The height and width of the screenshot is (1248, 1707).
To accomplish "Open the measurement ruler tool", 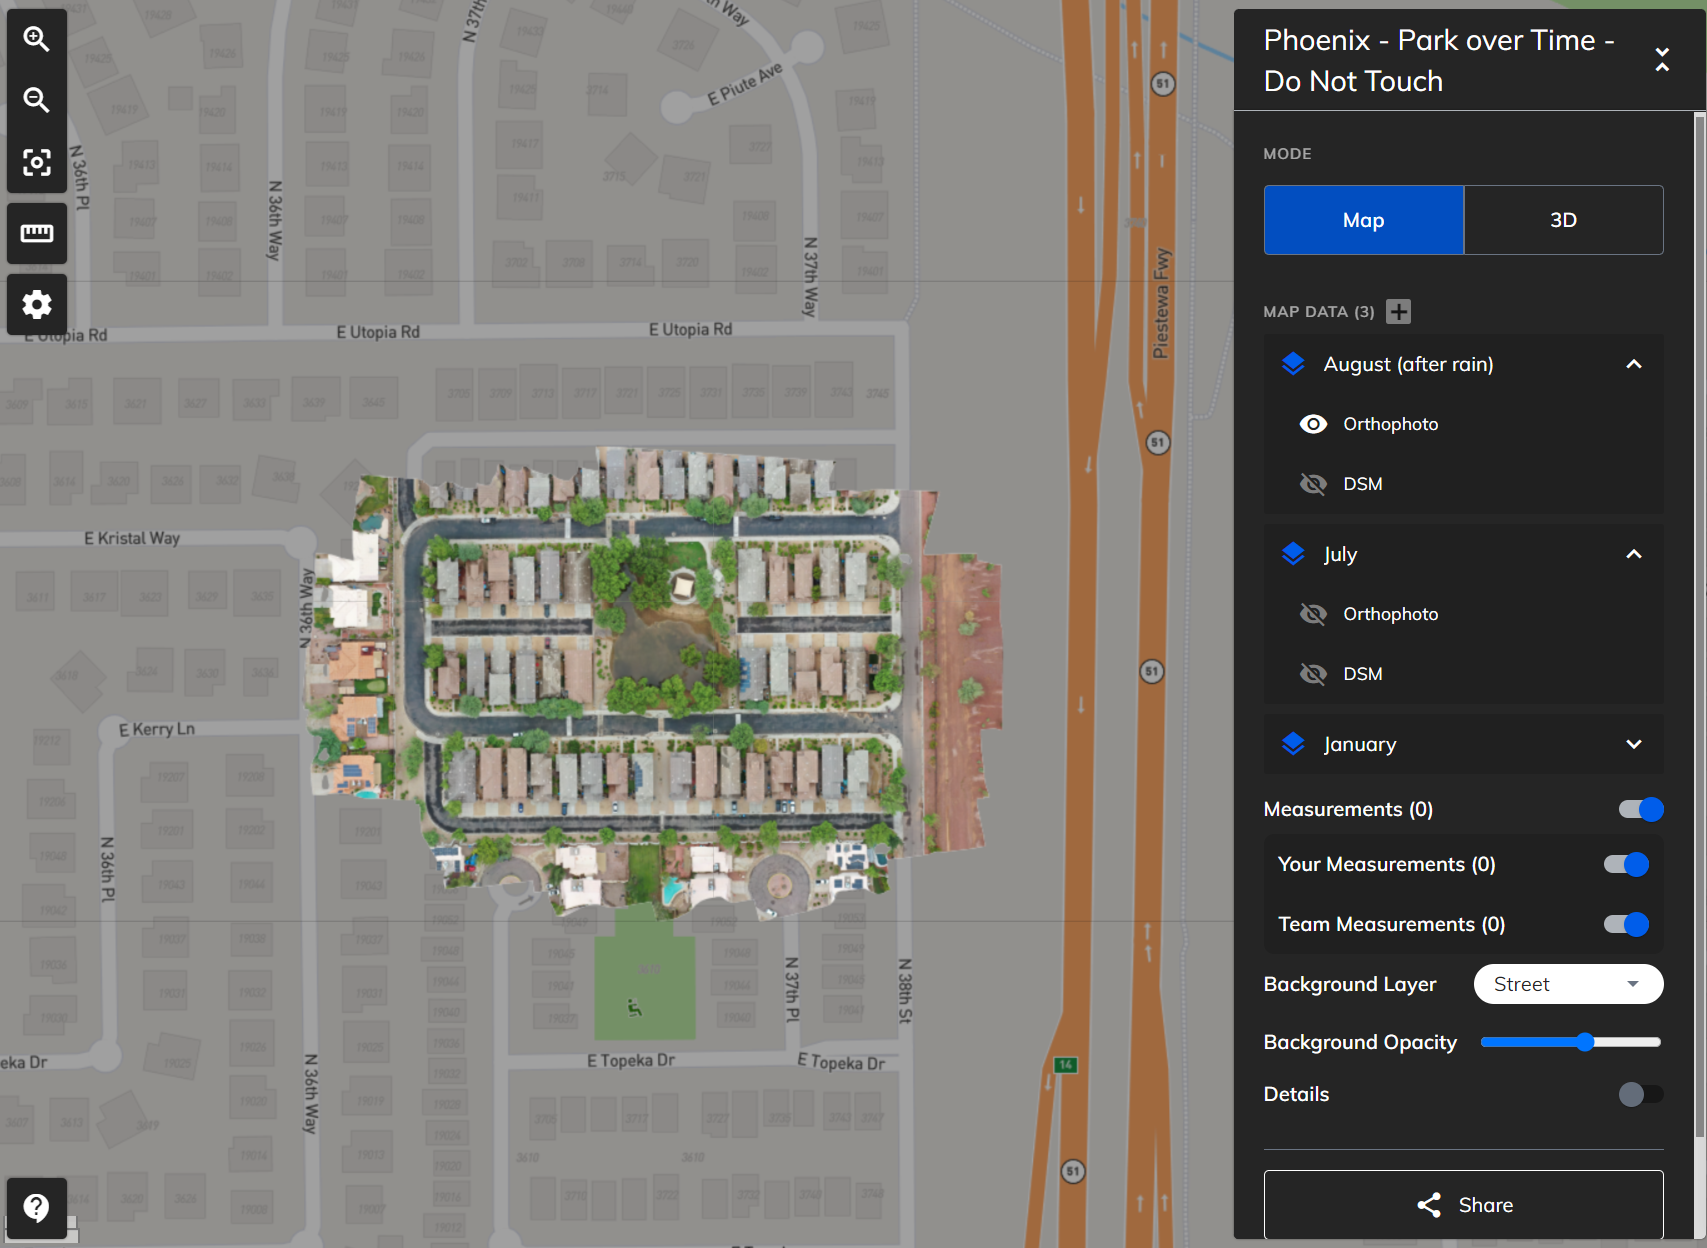I will click(37, 233).
